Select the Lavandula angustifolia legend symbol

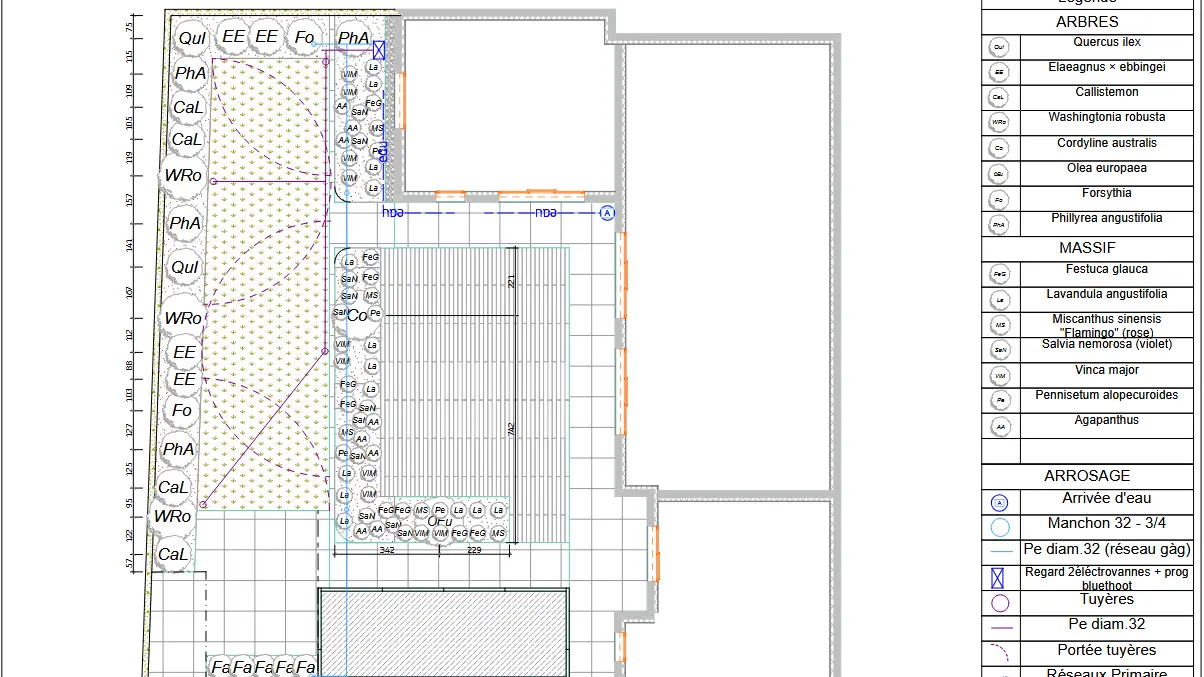pos(999,299)
